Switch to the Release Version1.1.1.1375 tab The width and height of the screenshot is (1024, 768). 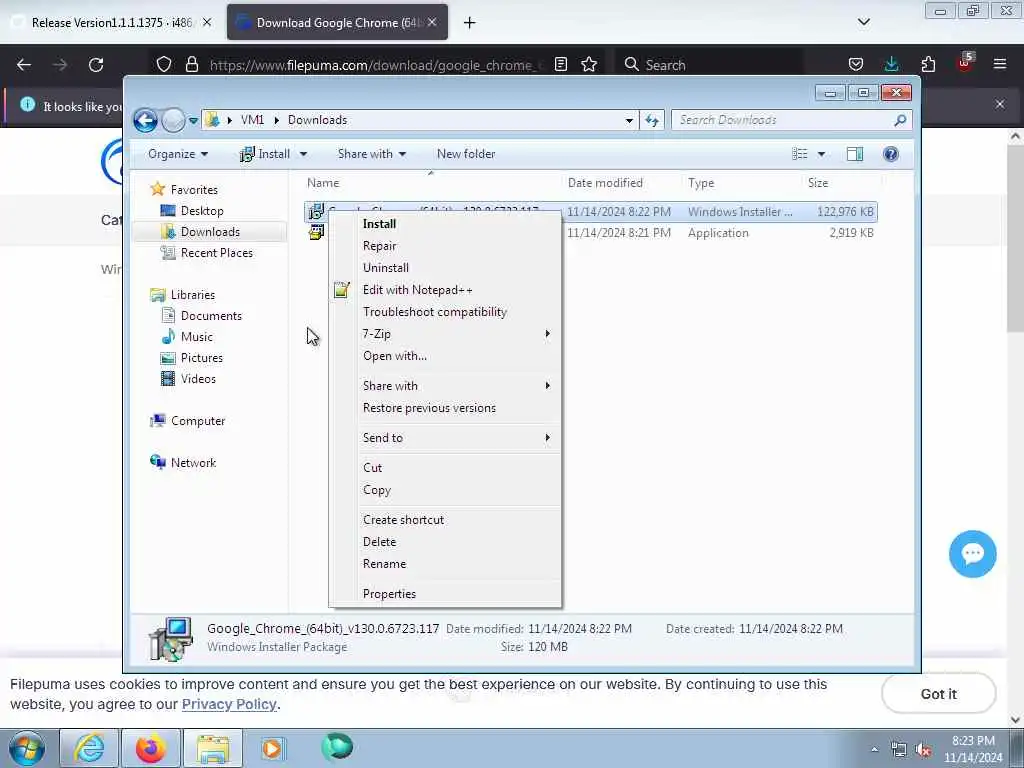click(111, 23)
